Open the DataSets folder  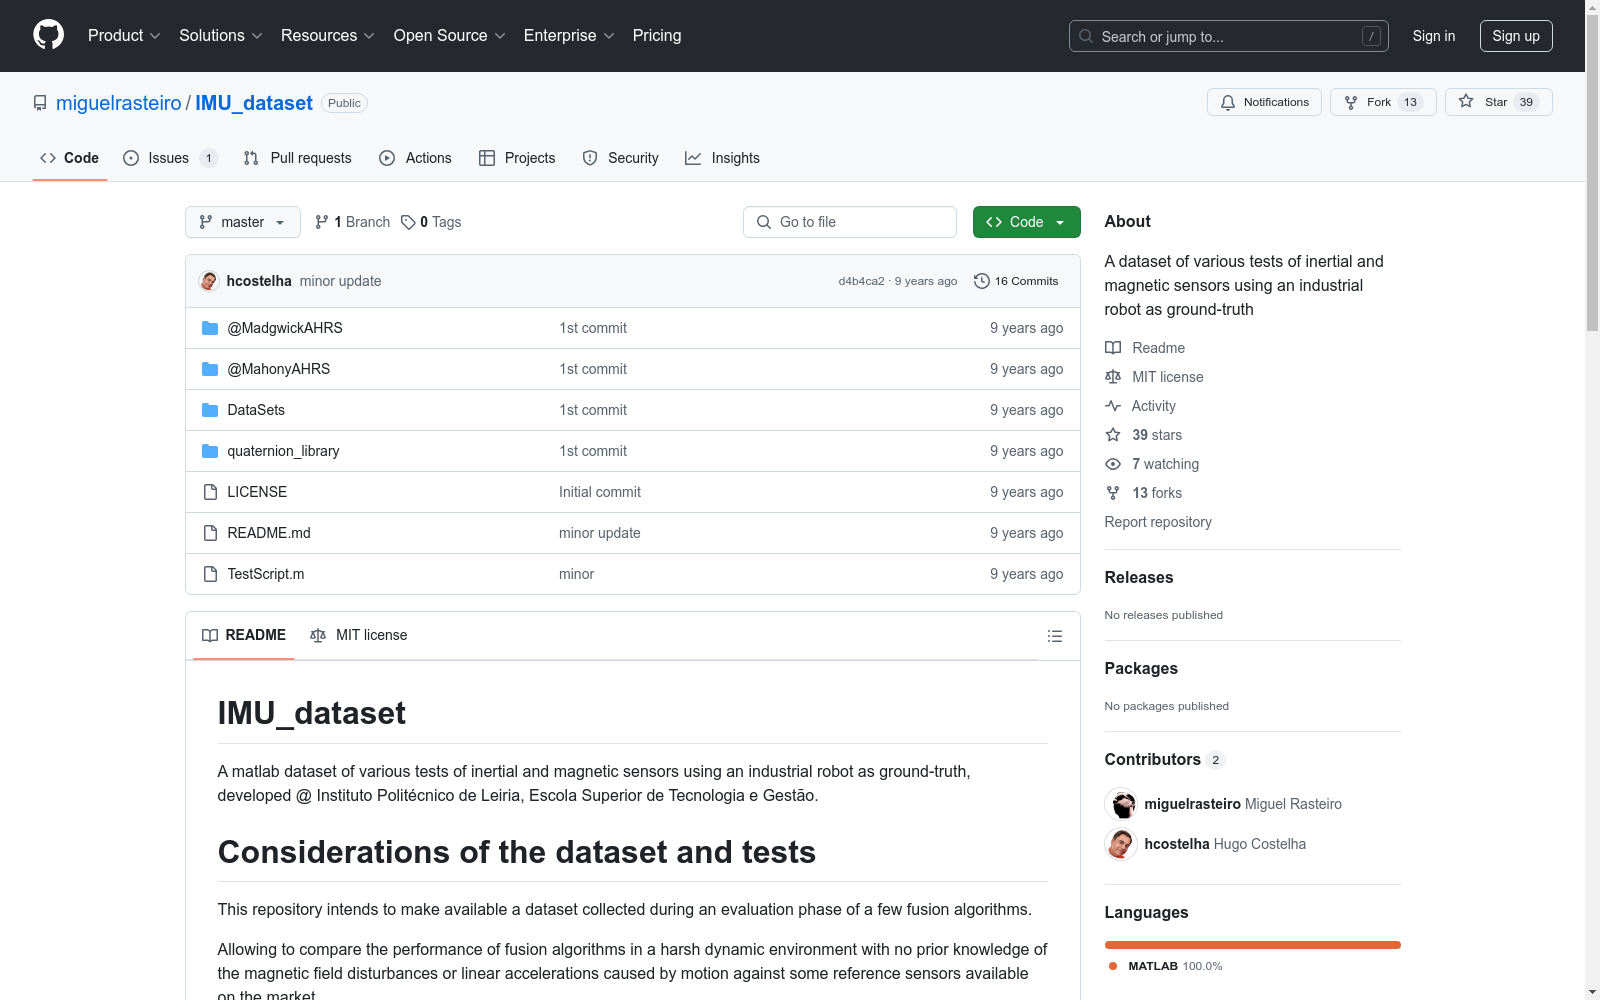(x=256, y=410)
